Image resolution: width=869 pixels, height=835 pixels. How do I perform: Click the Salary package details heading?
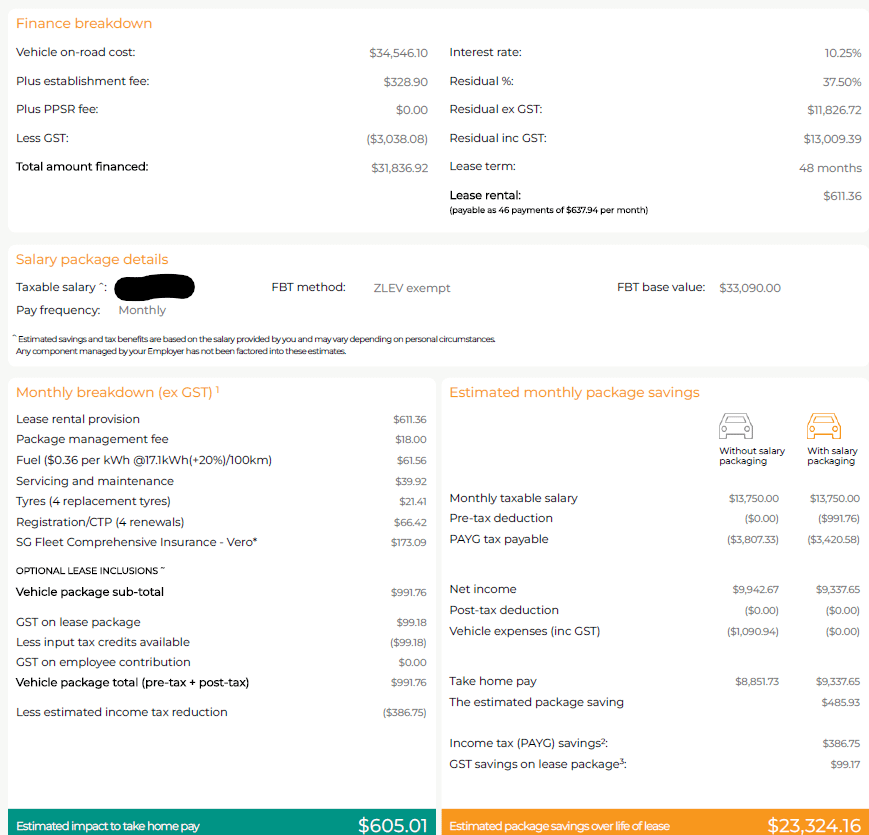coord(92,260)
